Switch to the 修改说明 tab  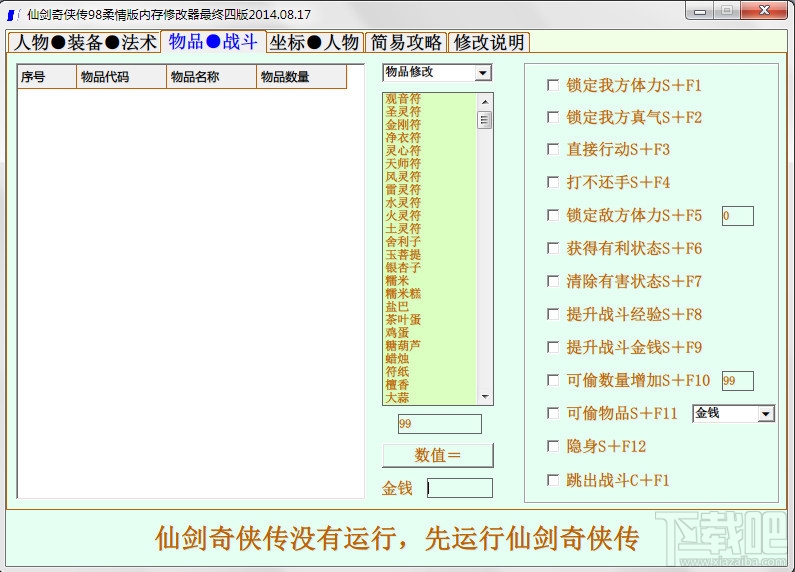[x=489, y=42]
